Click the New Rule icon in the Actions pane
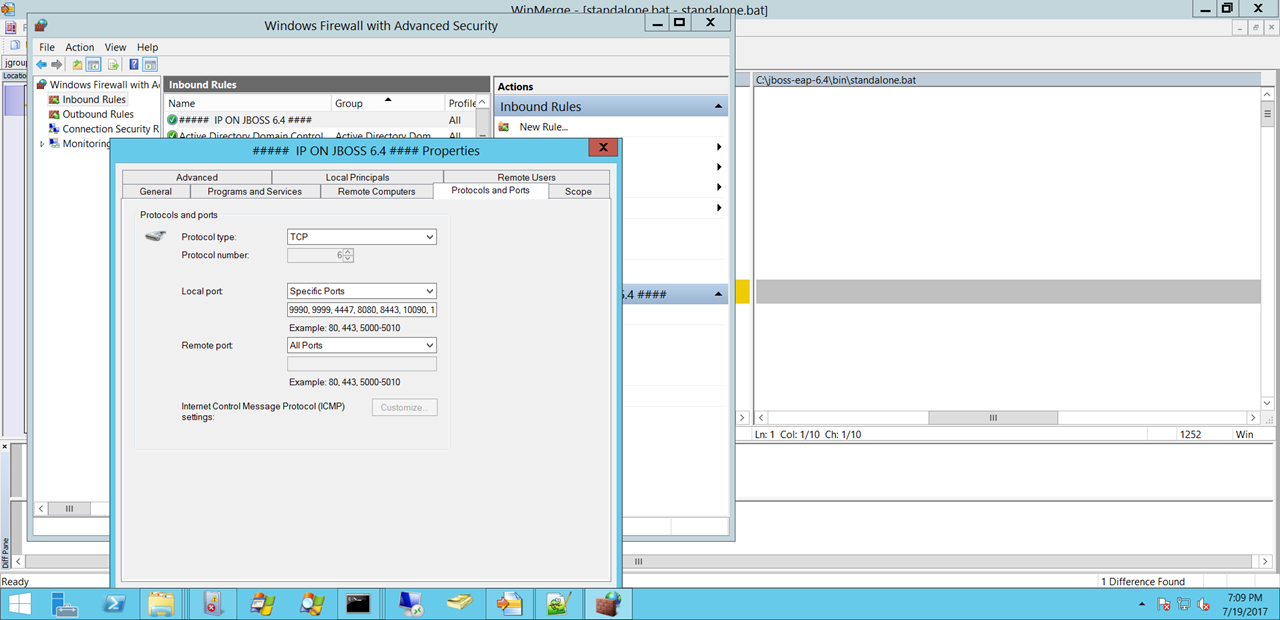This screenshot has width=1280, height=620. coord(504,127)
